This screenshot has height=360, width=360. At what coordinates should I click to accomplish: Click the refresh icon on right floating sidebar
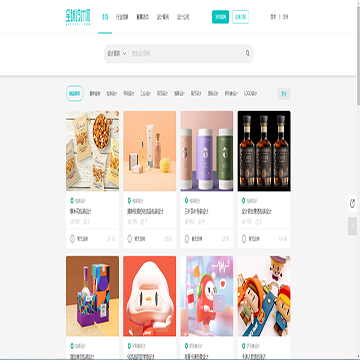pos(352,204)
